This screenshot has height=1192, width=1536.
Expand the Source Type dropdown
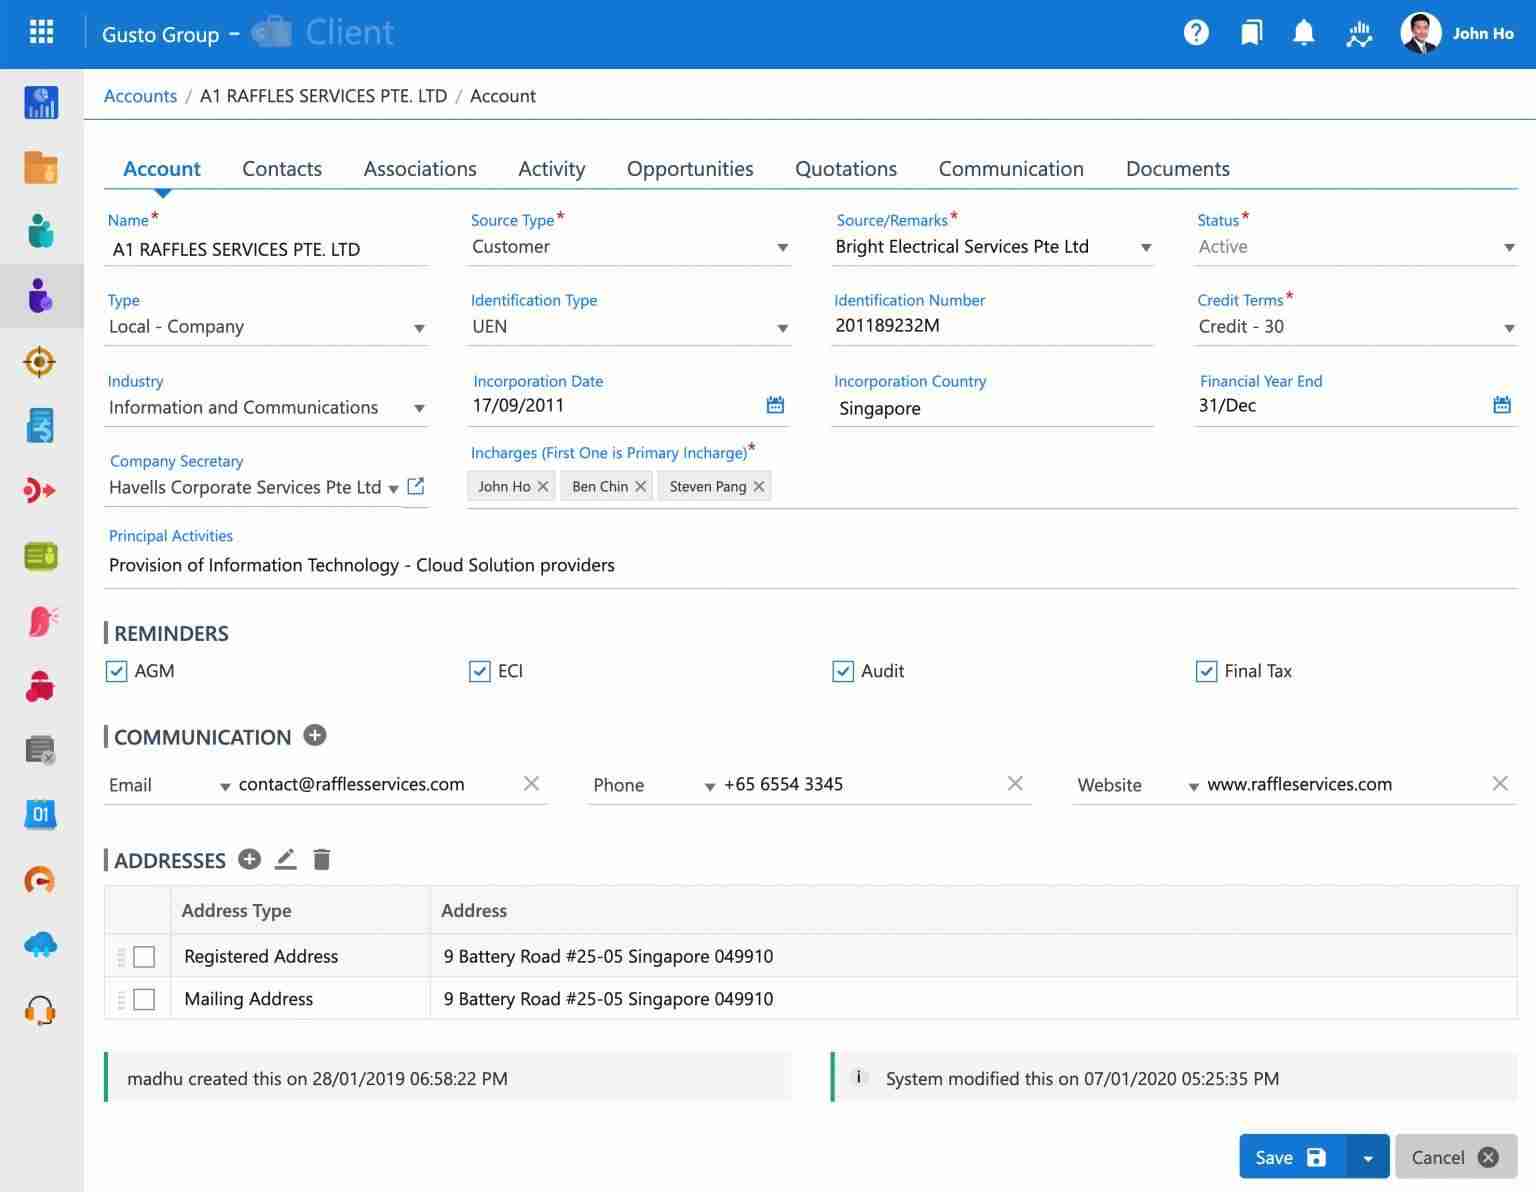(x=783, y=248)
